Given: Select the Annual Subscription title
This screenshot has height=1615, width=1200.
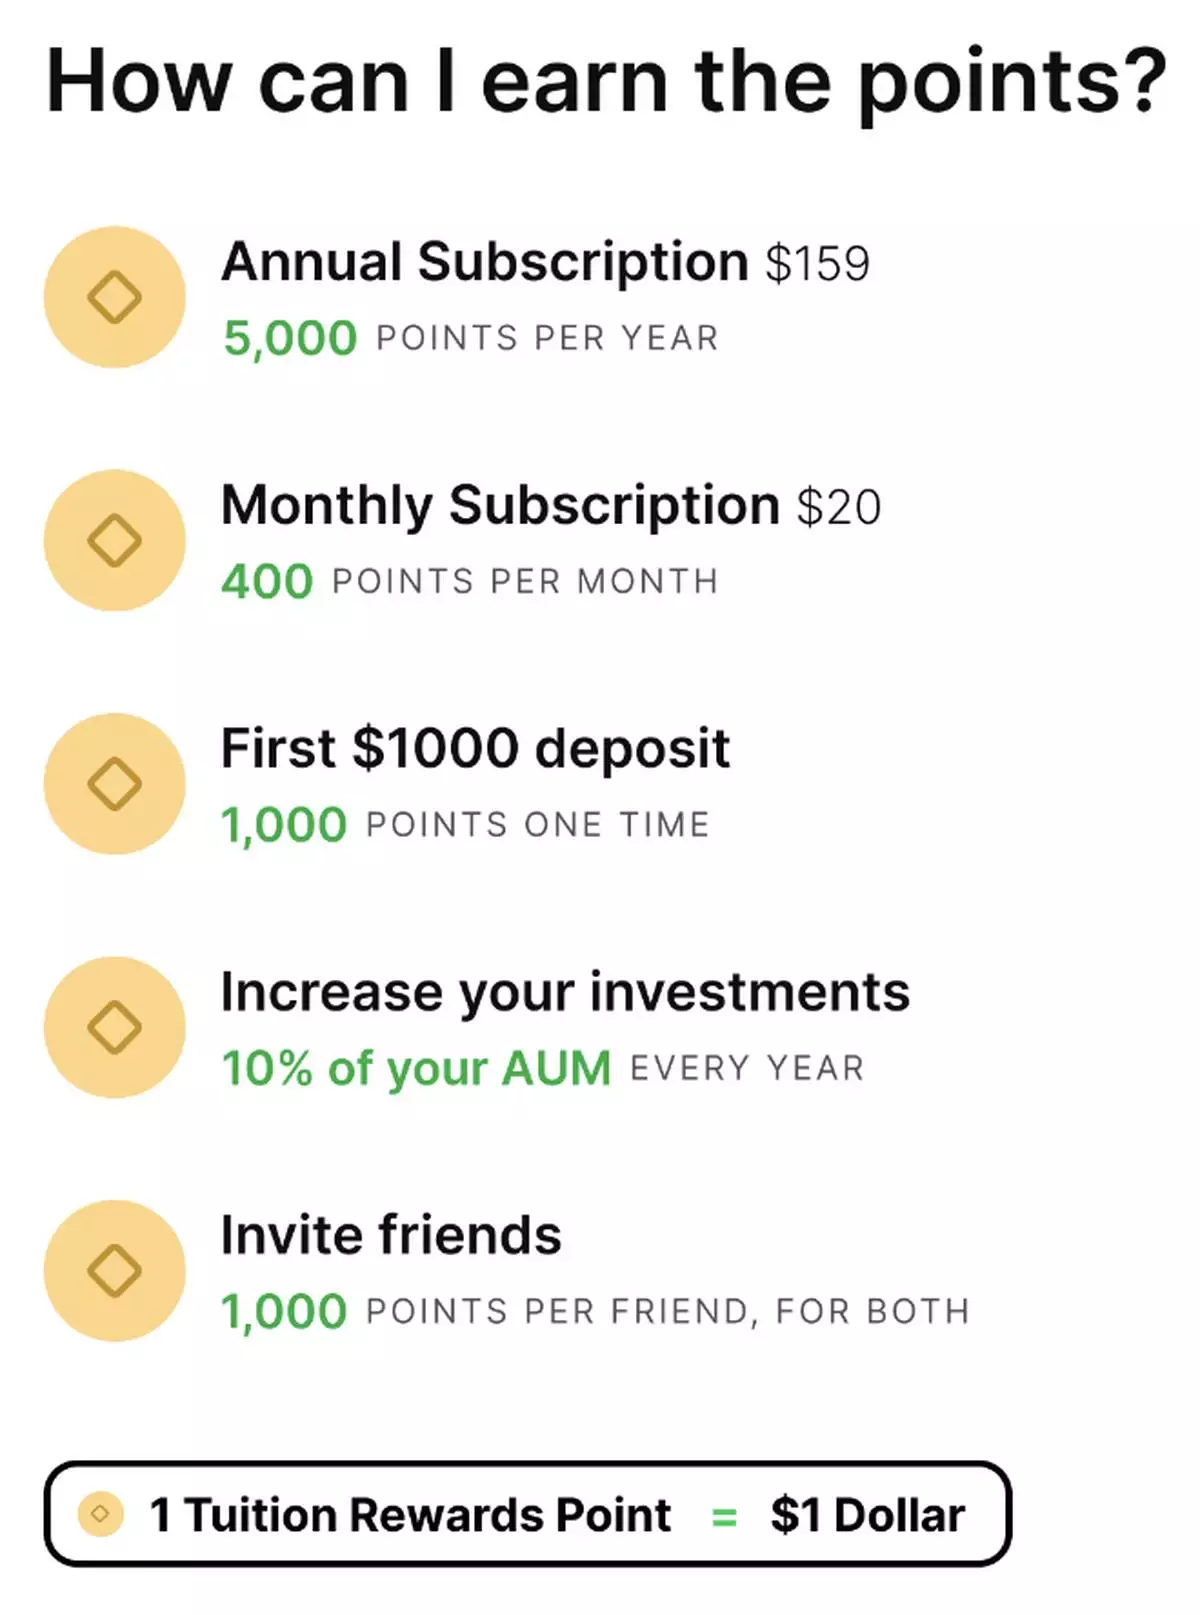Looking at the screenshot, I should [484, 262].
